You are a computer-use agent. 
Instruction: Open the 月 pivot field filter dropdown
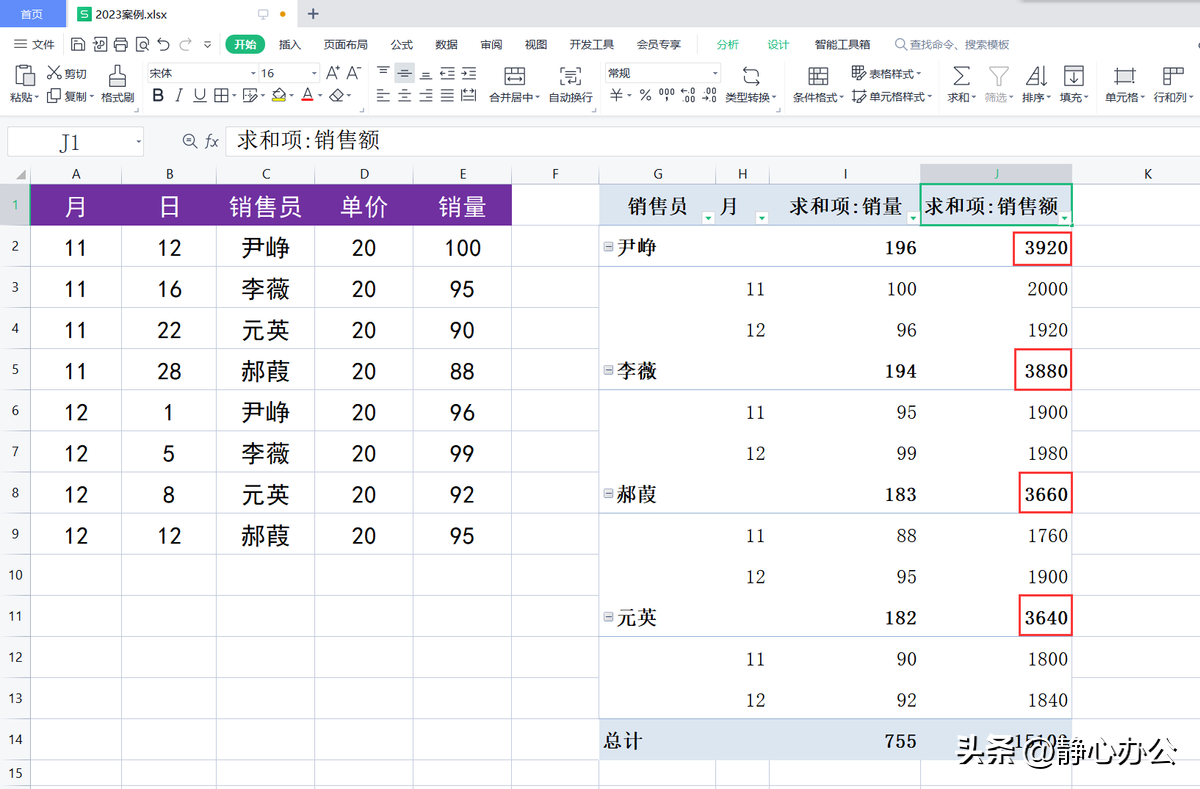762,217
